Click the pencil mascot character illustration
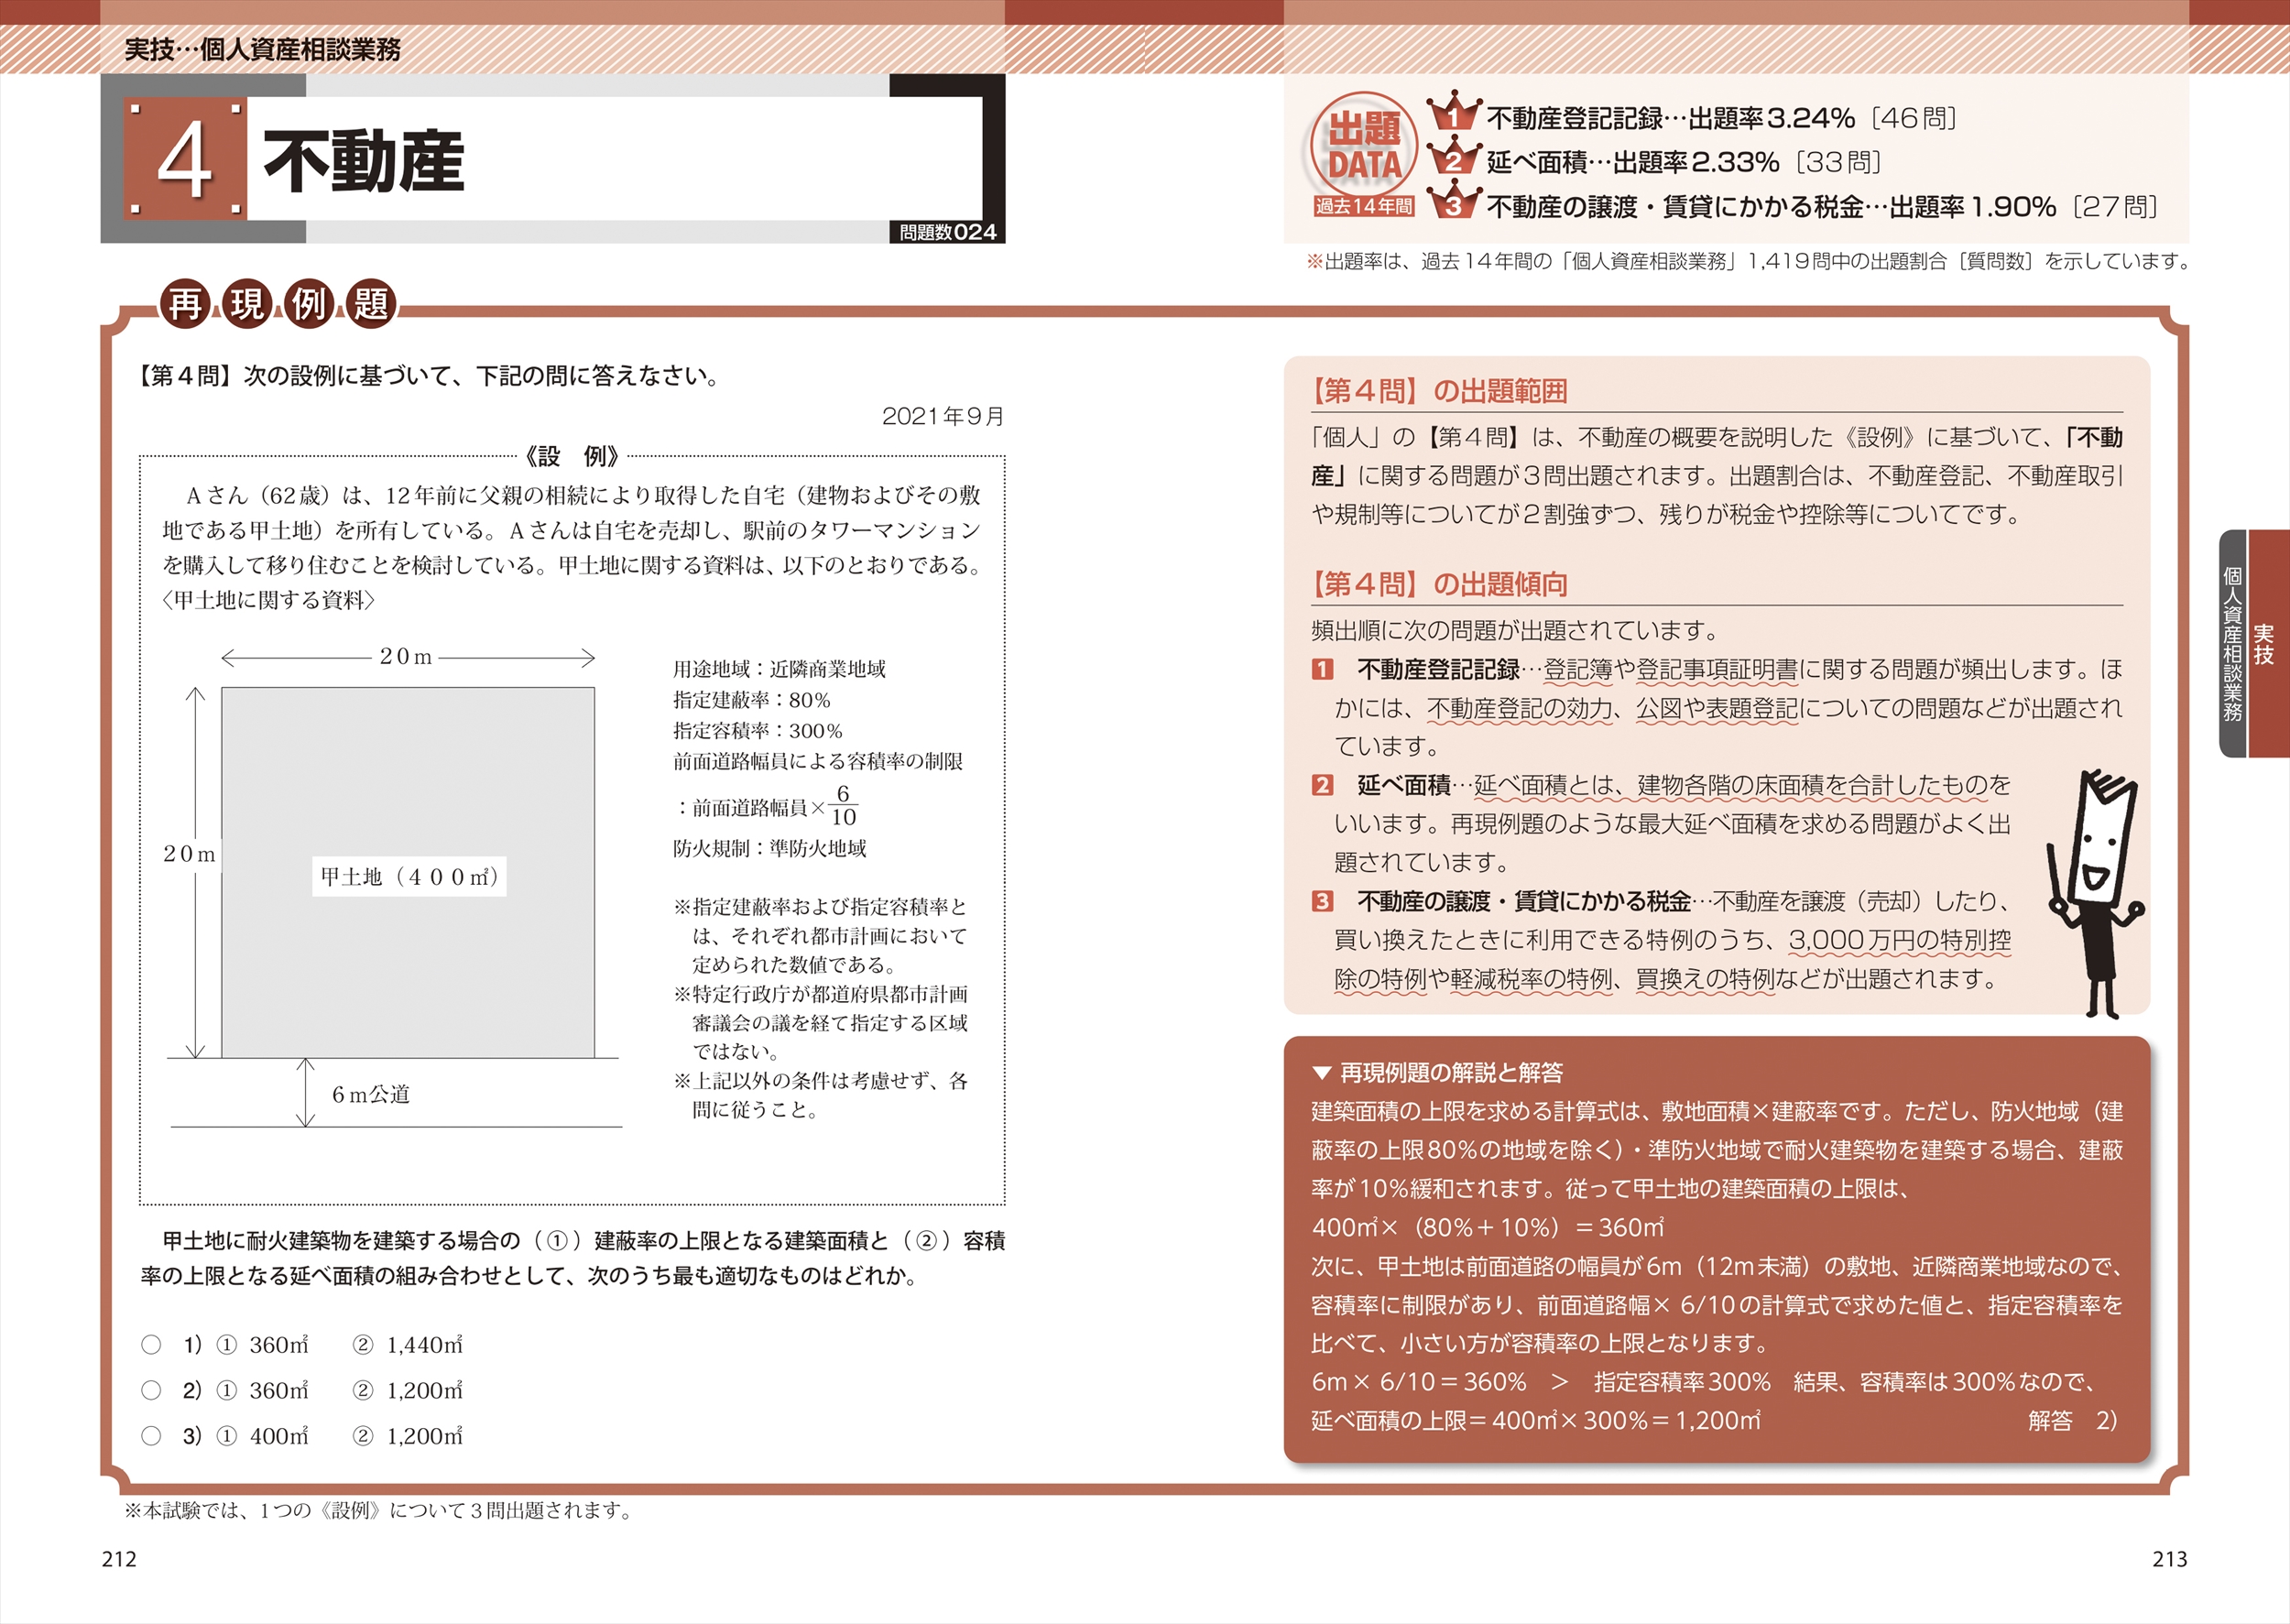This screenshot has width=2290, height=1624. click(x=2095, y=893)
